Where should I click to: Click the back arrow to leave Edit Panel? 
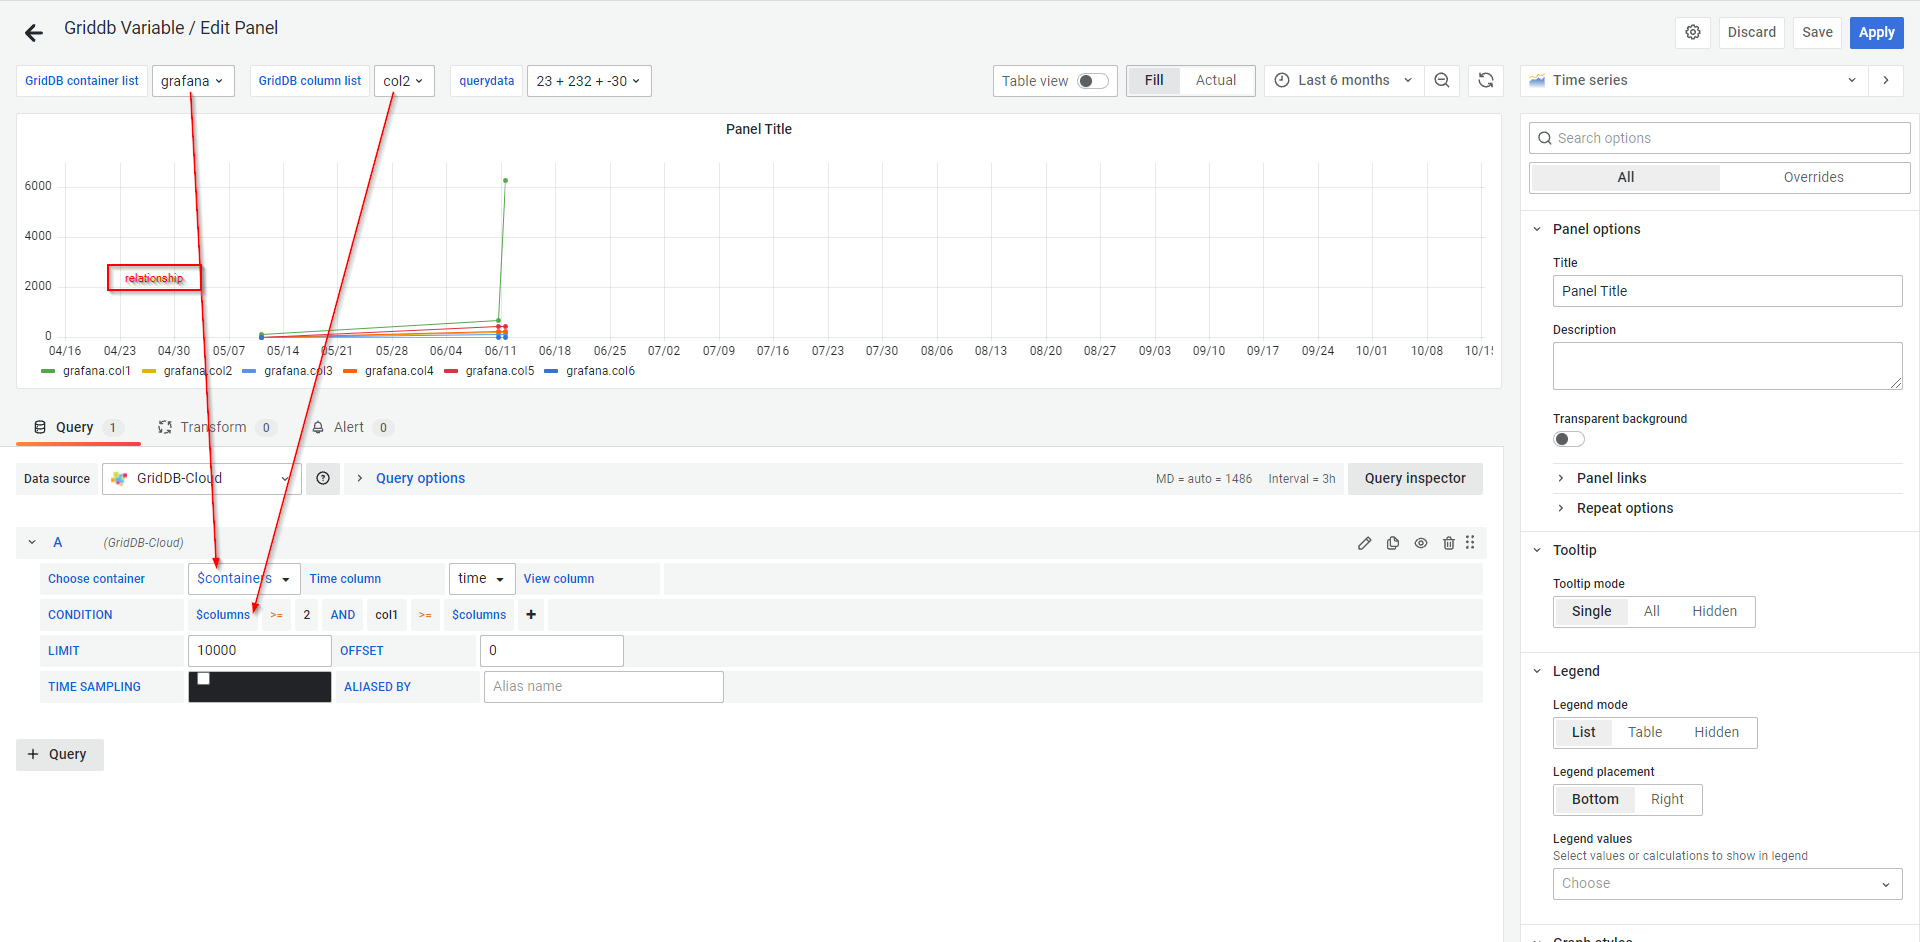tap(34, 33)
